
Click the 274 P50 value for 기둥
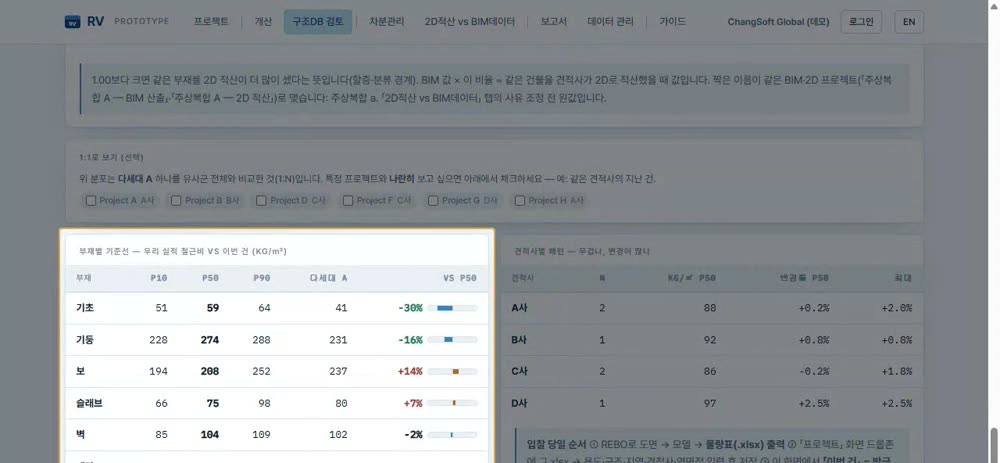click(x=210, y=340)
